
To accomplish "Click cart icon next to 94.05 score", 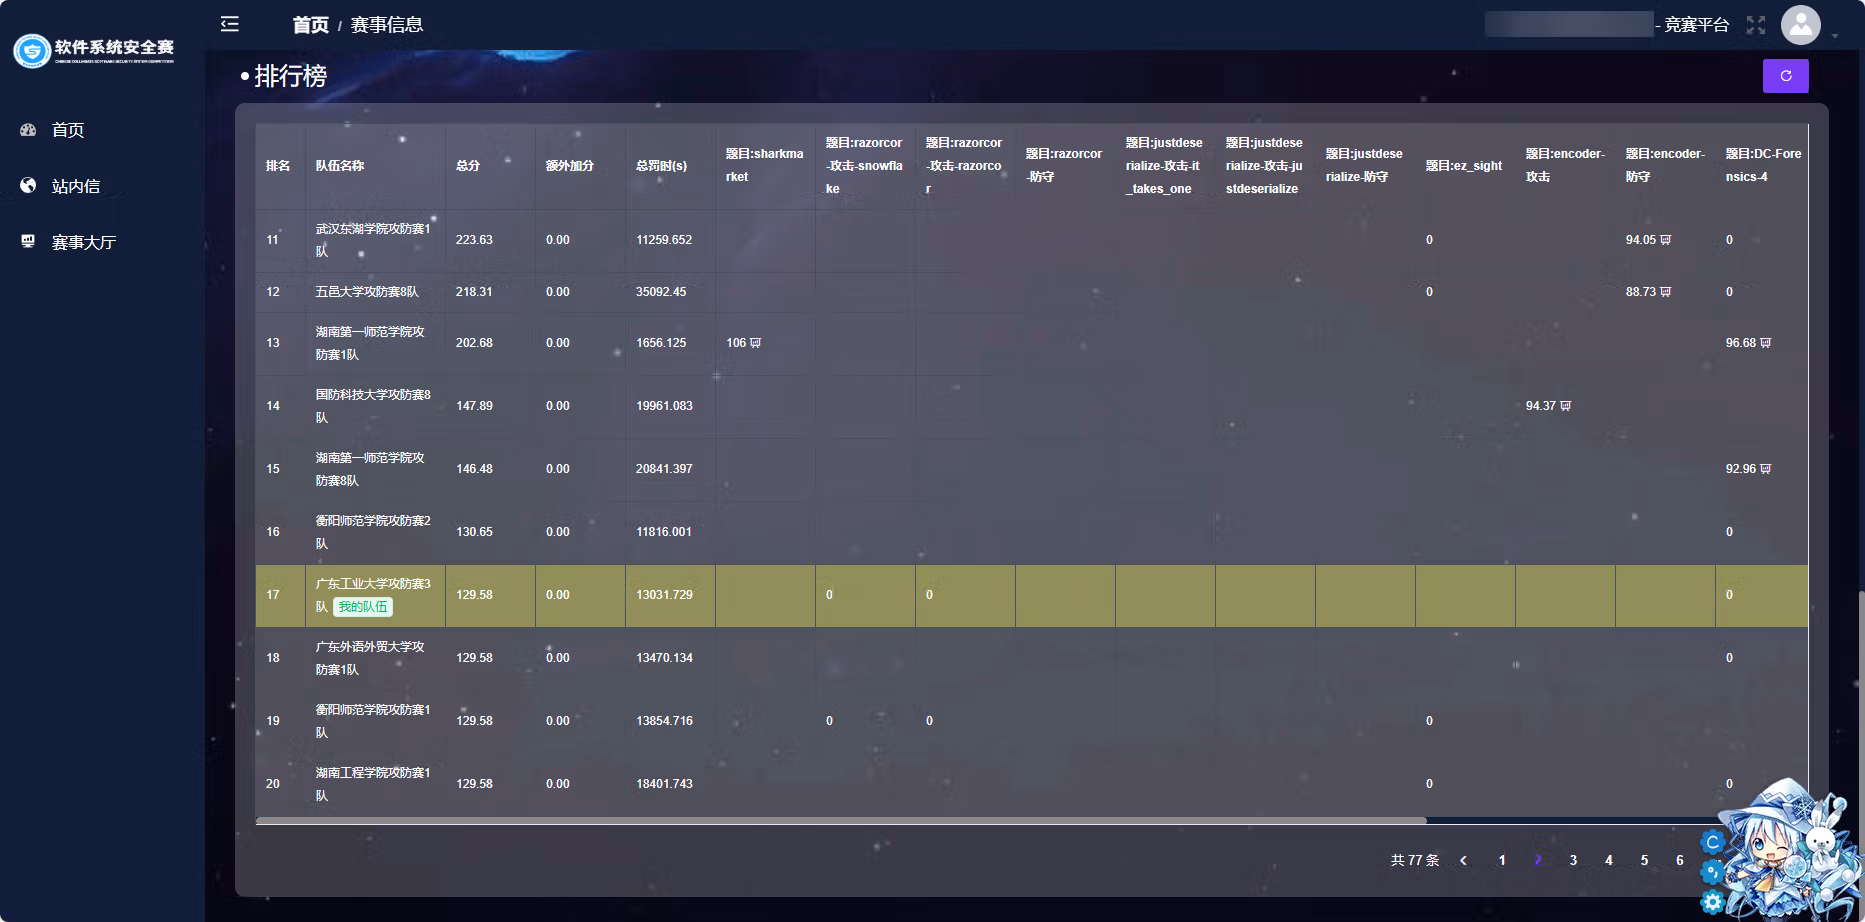I will [x=1665, y=240].
